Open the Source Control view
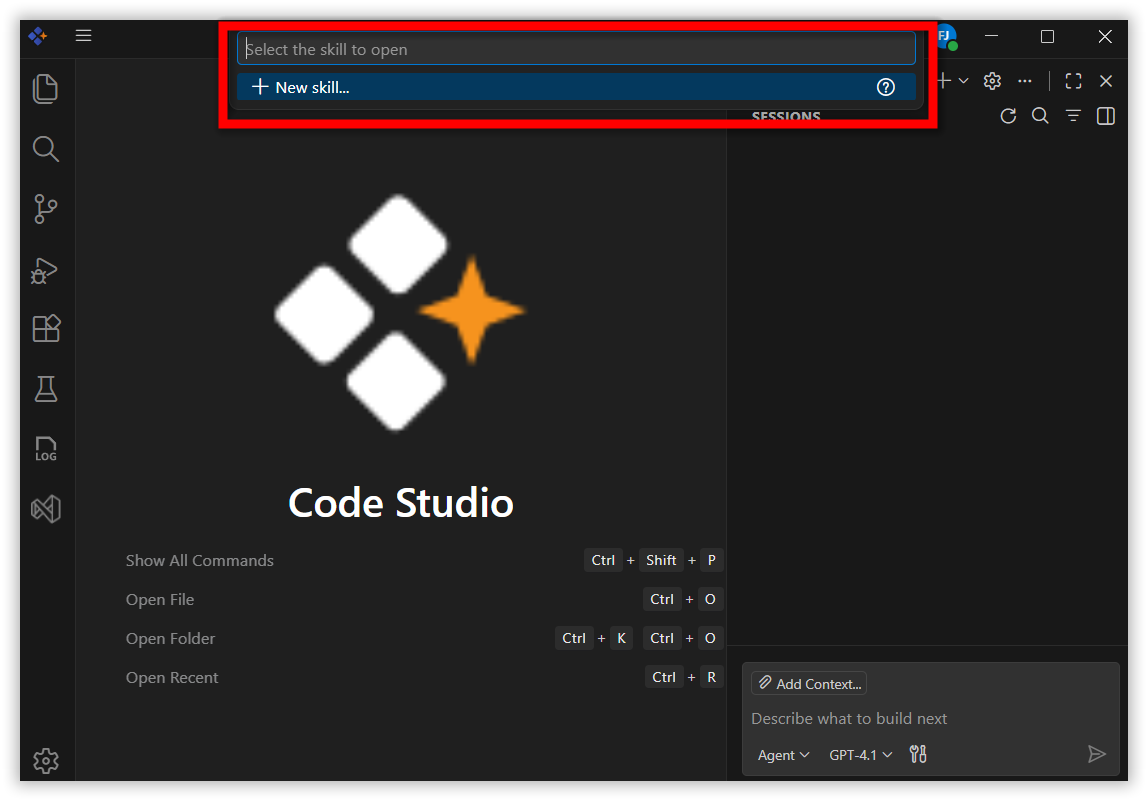Viewport: 1148px width, 801px height. [x=46, y=209]
